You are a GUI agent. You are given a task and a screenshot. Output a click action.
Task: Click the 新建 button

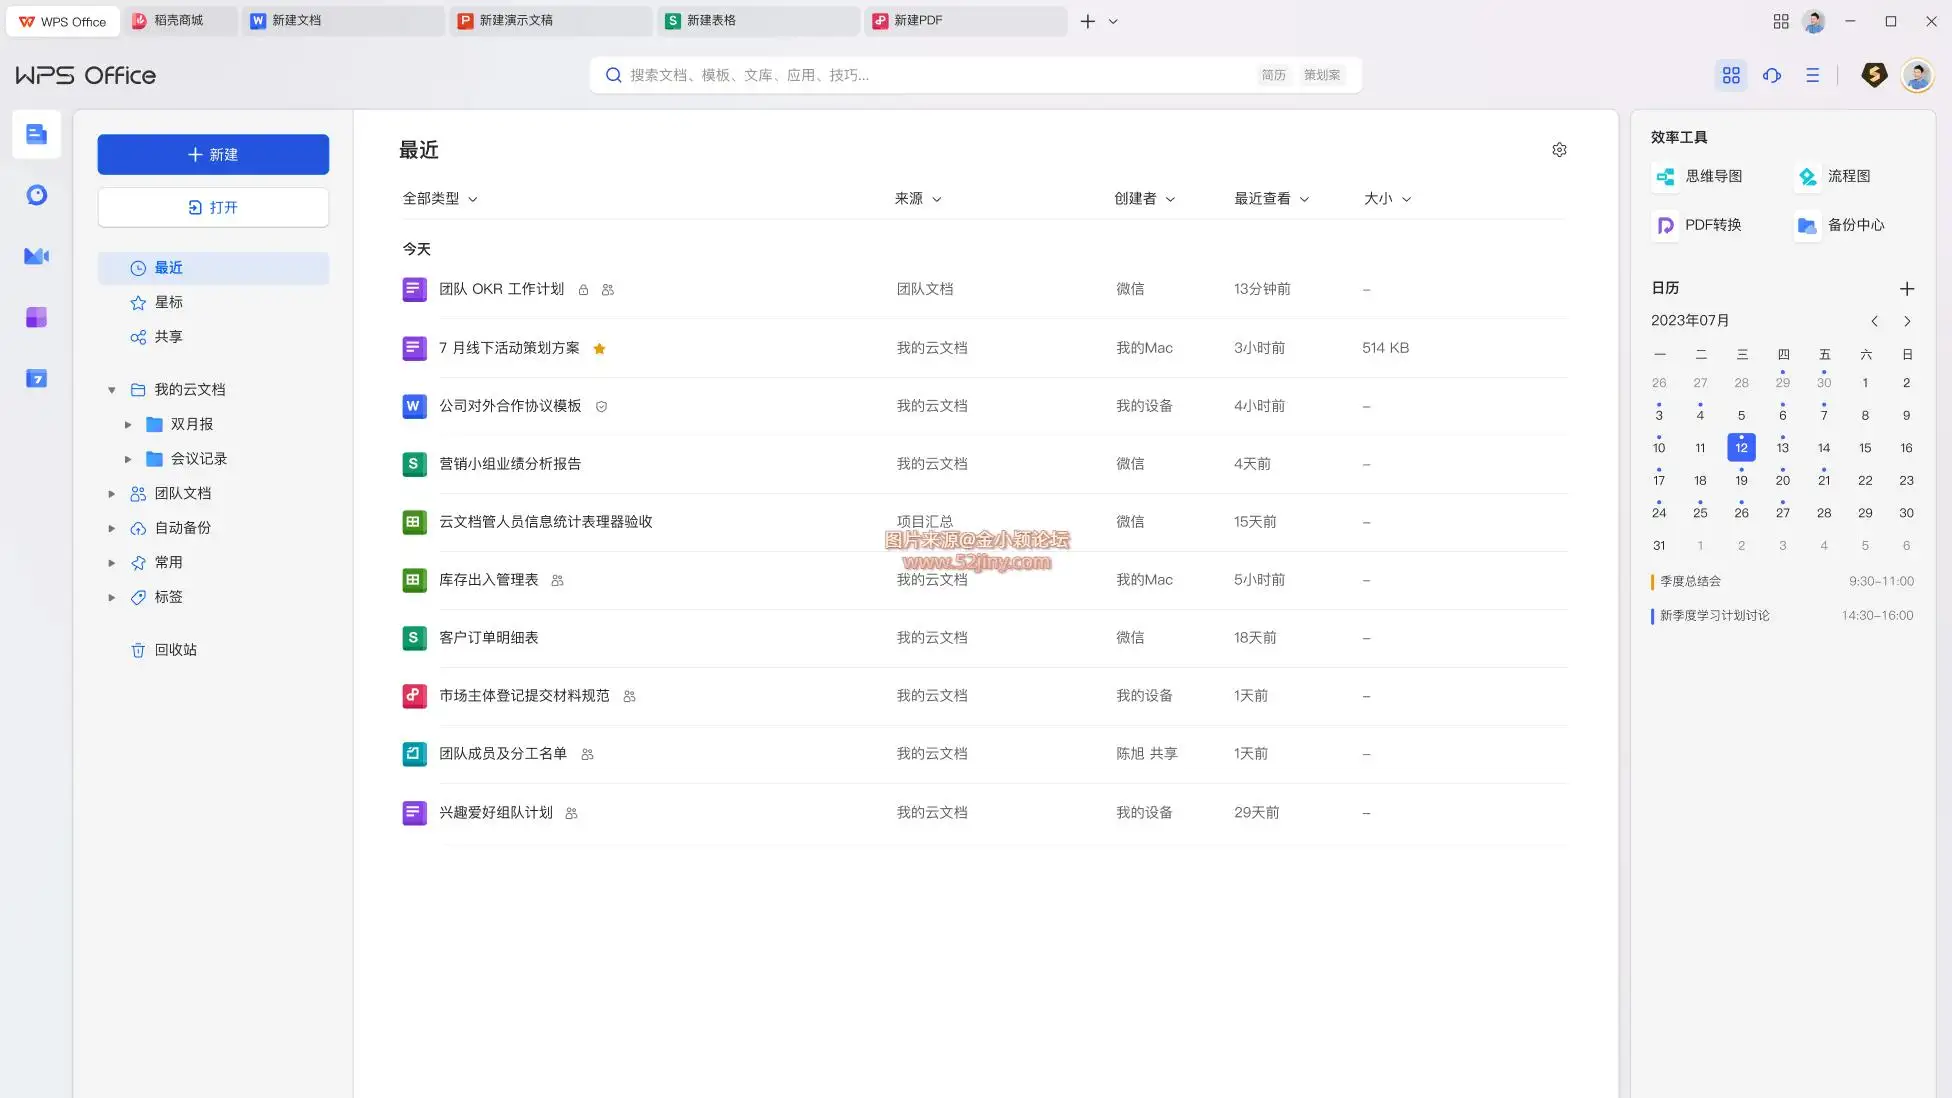(x=213, y=155)
